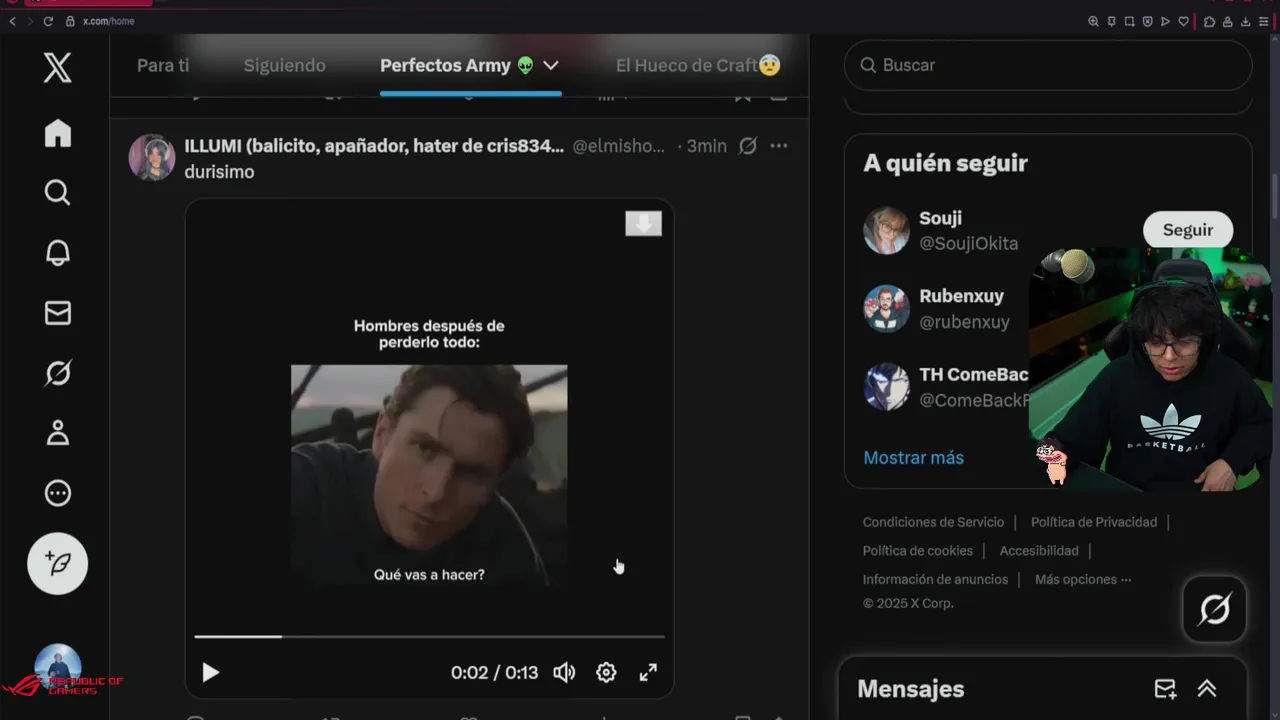Open account menu via profile avatar at bottom left

point(58,666)
